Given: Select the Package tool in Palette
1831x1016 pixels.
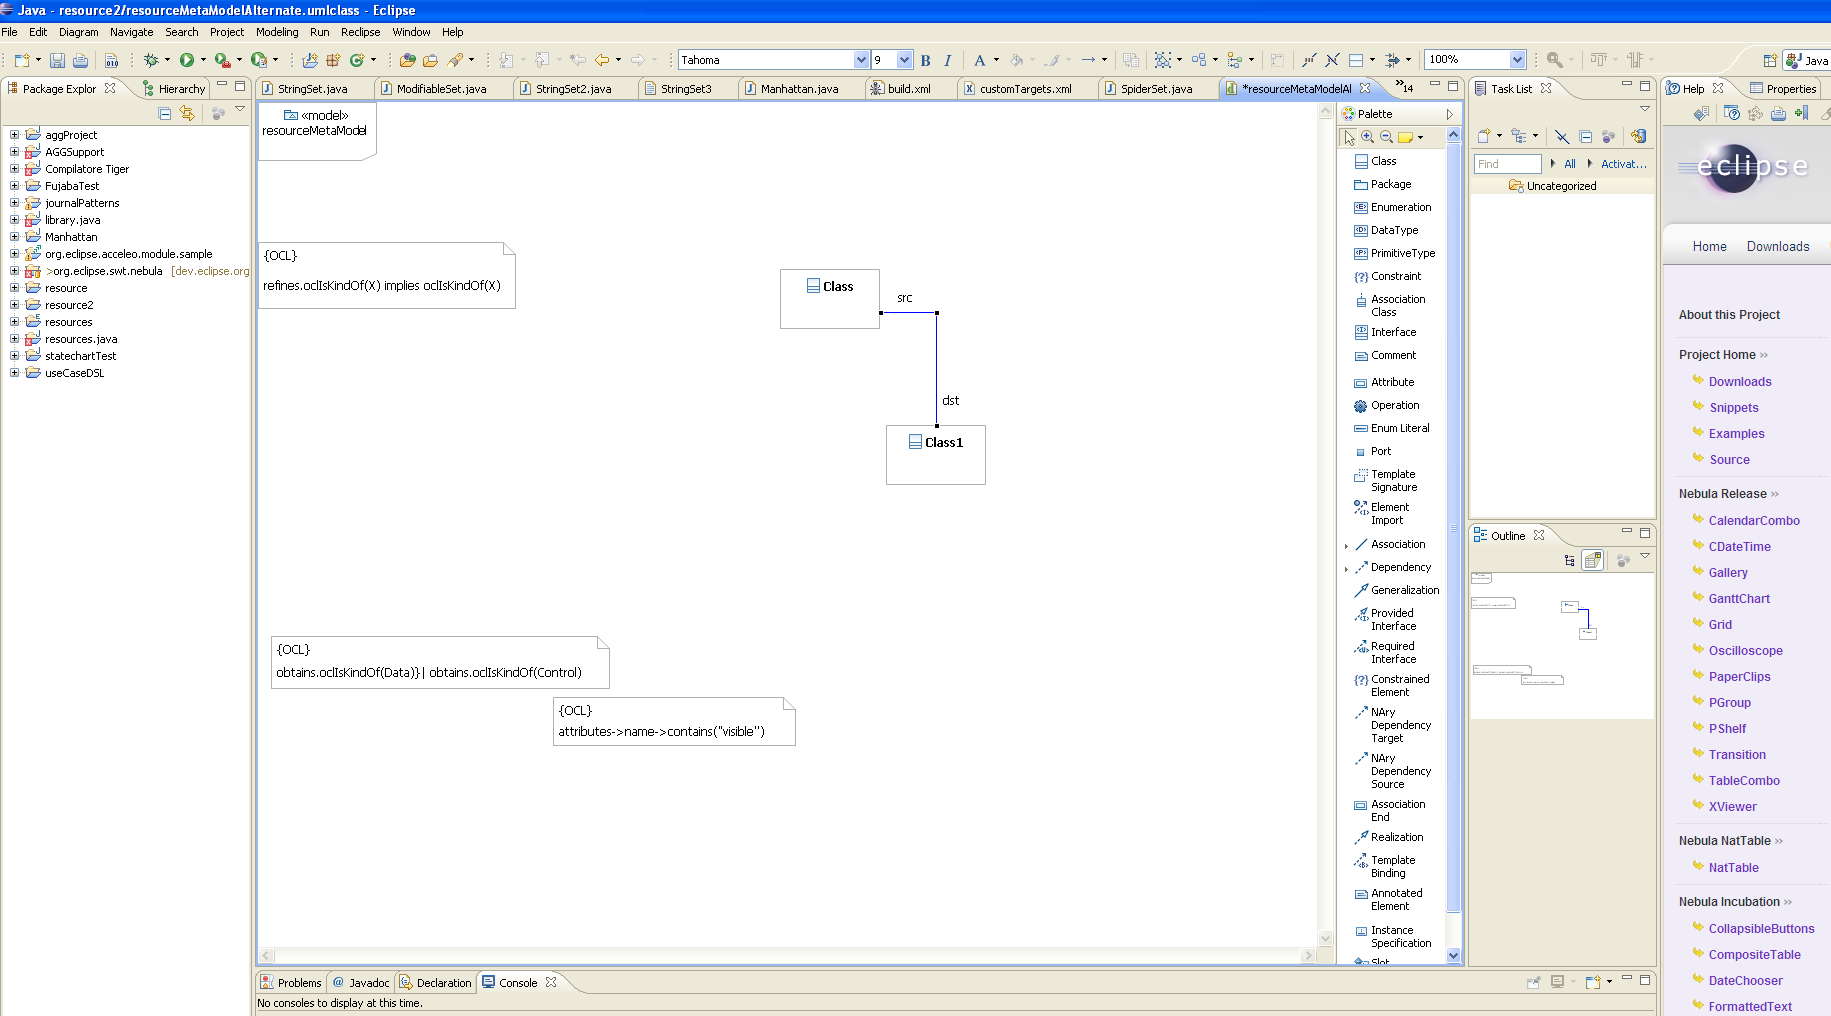Looking at the screenshot, I should tap(1383, 184).
